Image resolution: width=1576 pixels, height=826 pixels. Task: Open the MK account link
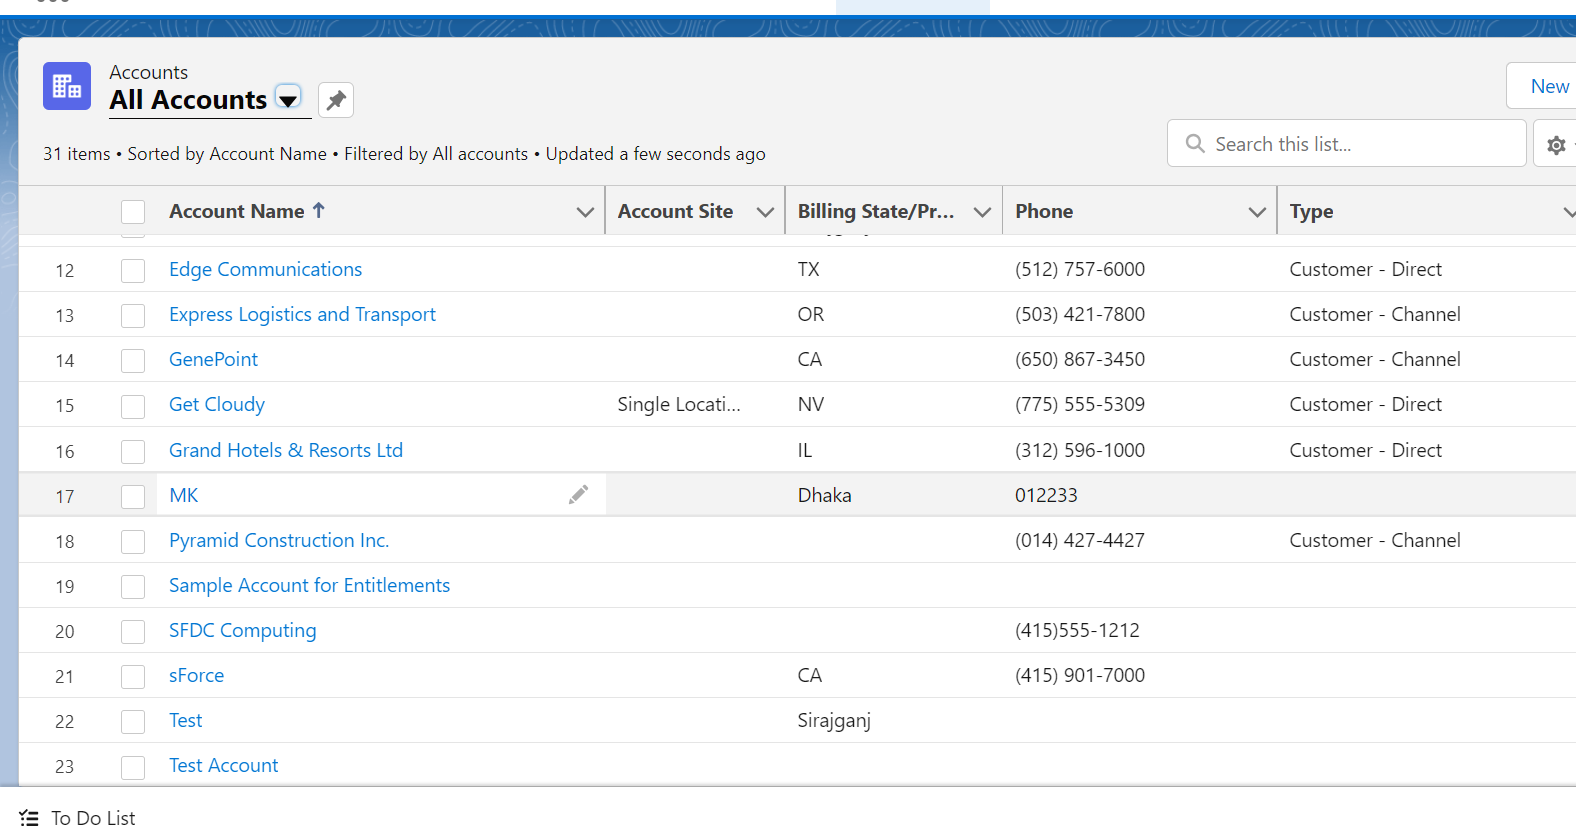(x=184, y=495)
